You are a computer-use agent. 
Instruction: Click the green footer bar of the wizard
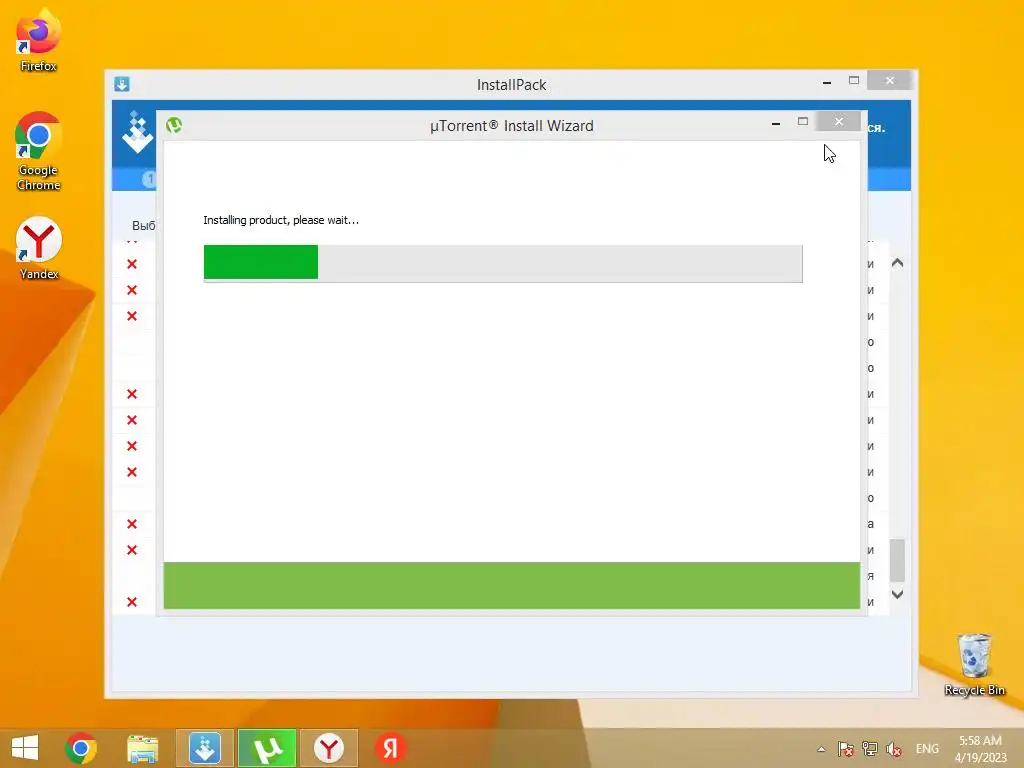point(511,585)
